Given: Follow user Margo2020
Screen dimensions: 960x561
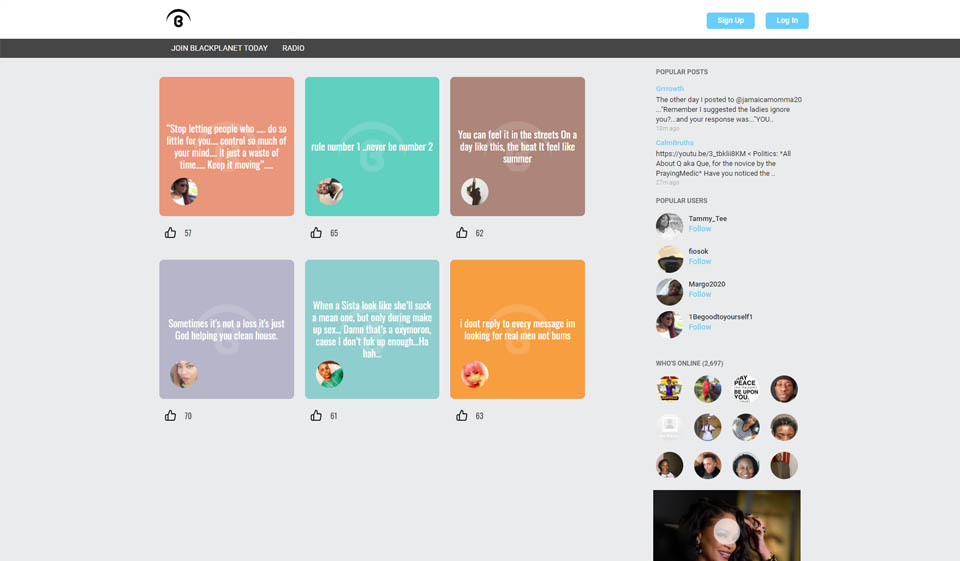Looking at the screenshot, I should pos(700,295).
